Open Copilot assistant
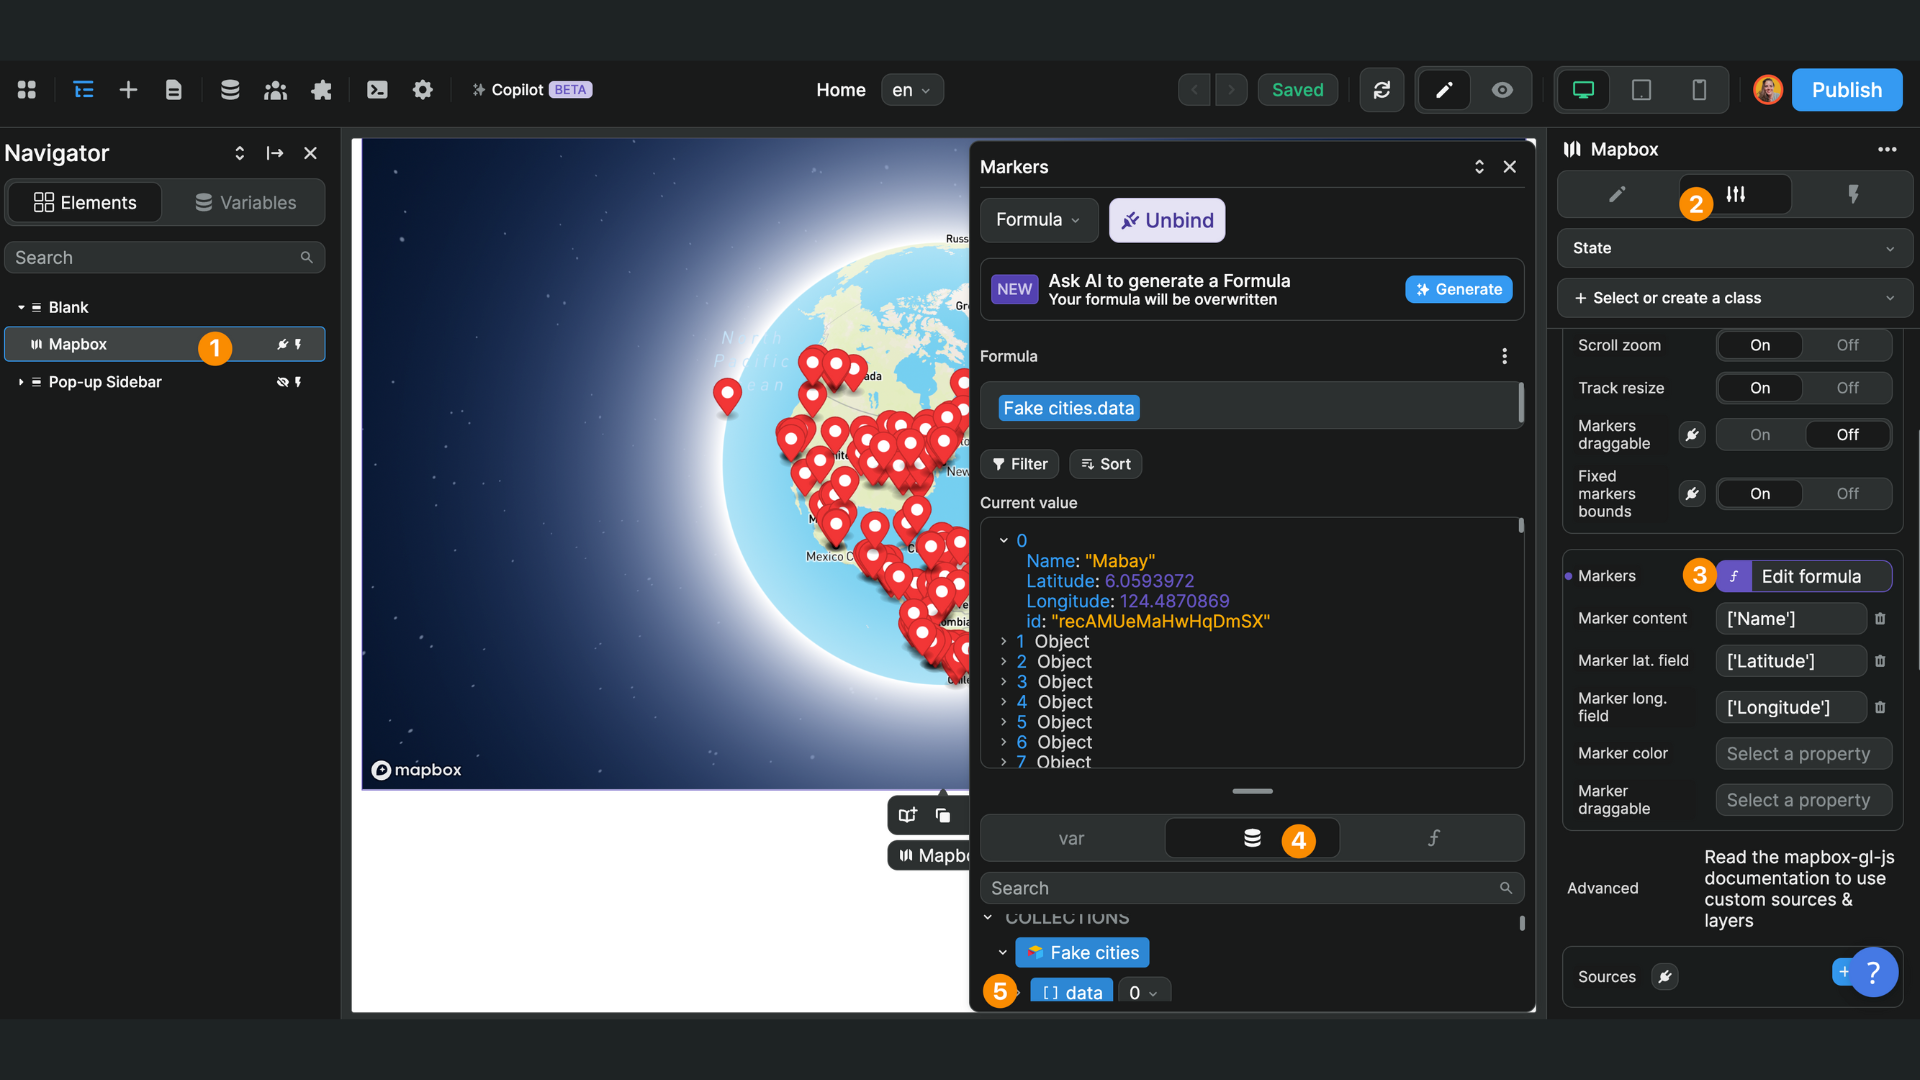The image size is (1920, 1080). tap(531, 89)
